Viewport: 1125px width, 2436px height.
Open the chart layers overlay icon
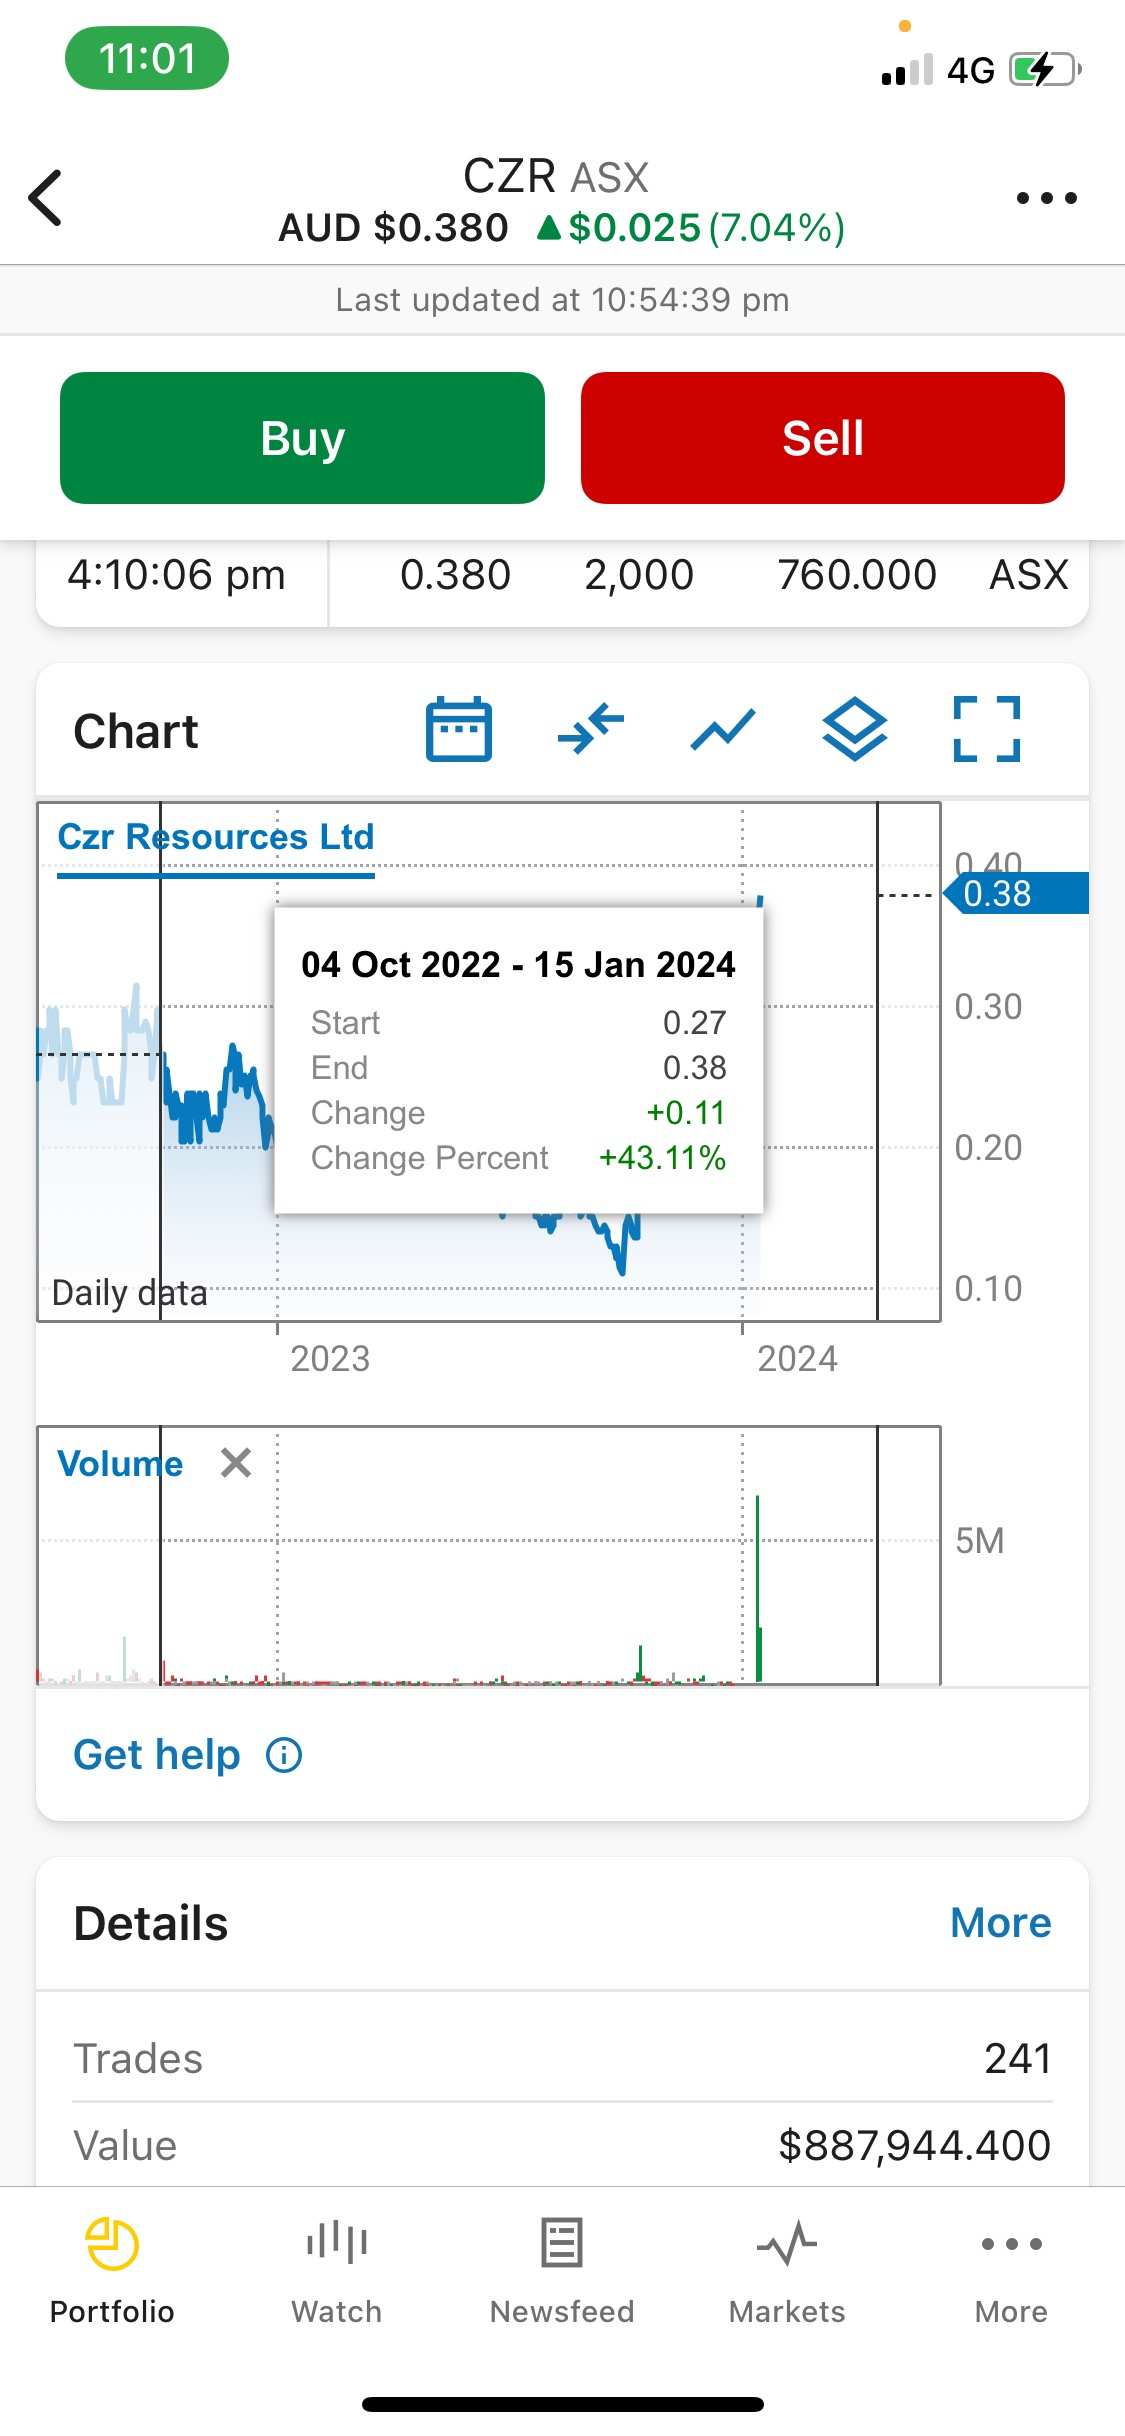855,730
